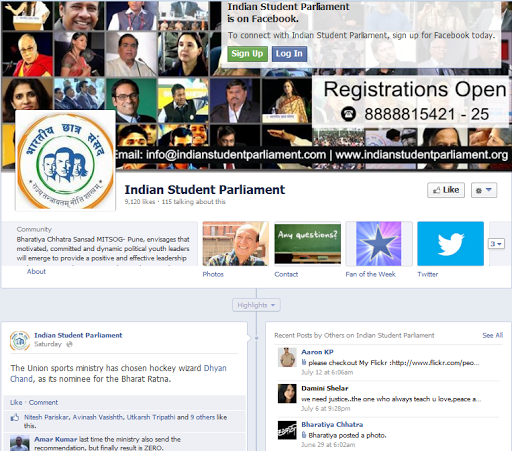Open the Dhyan Chand link in post

pos(118,373)
